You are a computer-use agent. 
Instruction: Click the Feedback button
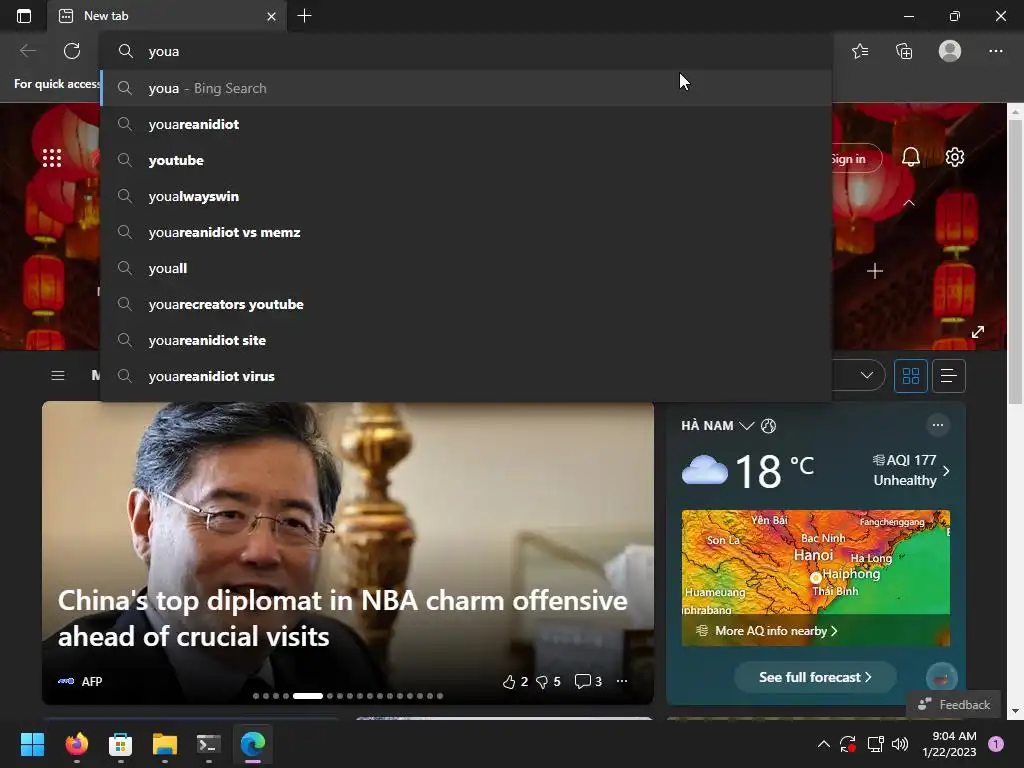[x=954, y=705]
